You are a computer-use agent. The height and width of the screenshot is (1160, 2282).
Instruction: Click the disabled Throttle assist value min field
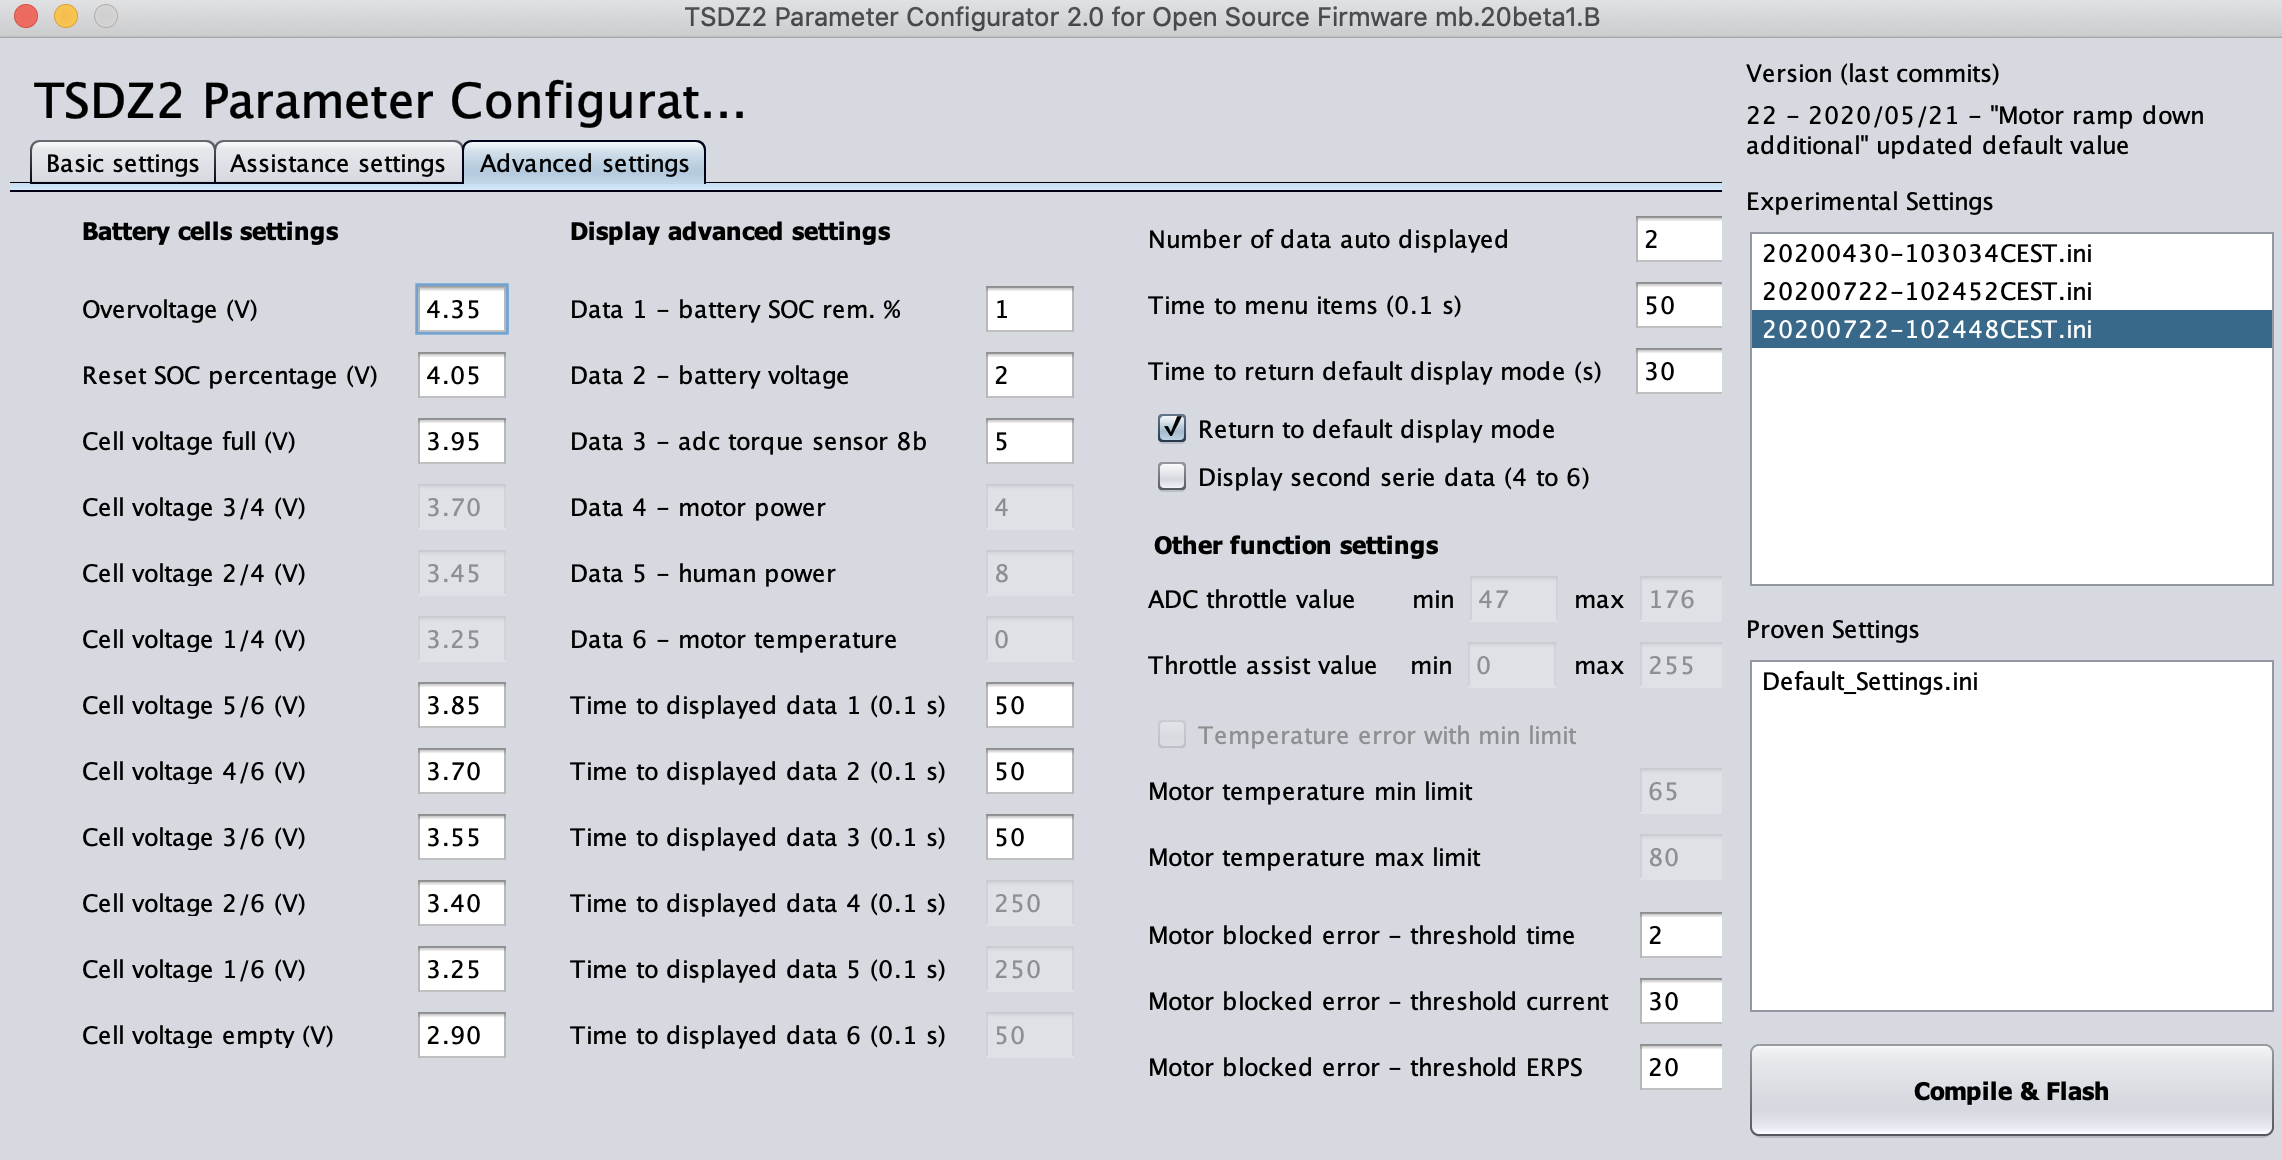[1512, 665]
